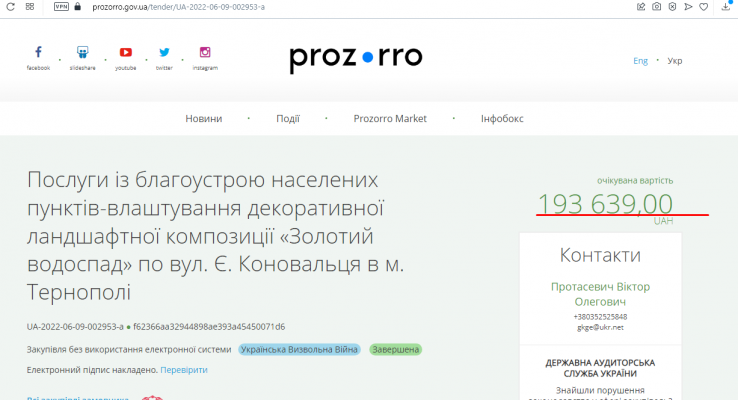Open the browser speed dial grid icon

click(x=30, y=7)
